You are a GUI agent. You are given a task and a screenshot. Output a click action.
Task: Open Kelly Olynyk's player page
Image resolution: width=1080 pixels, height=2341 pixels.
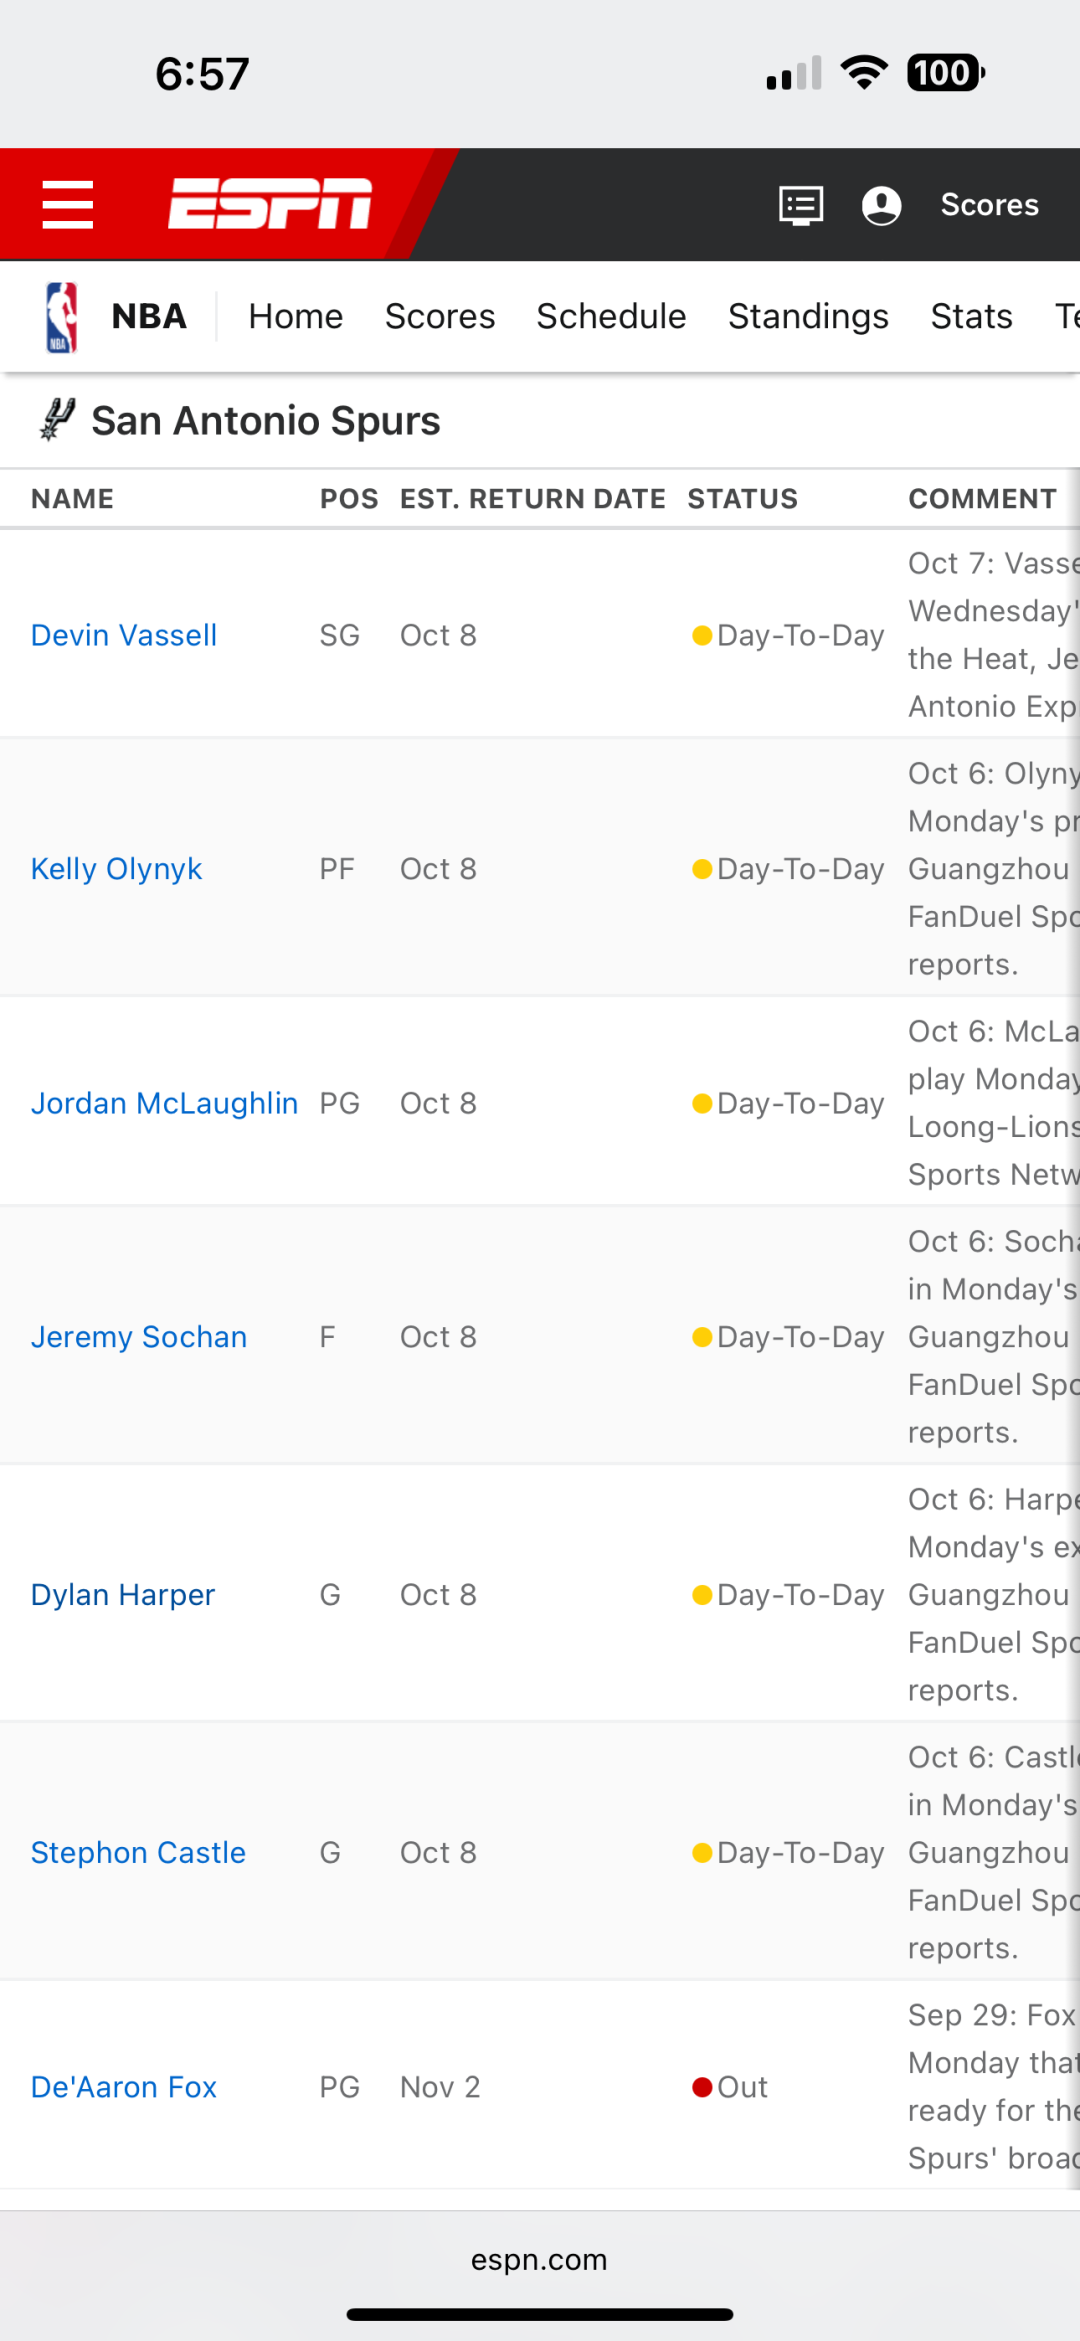tap(116, 869)
